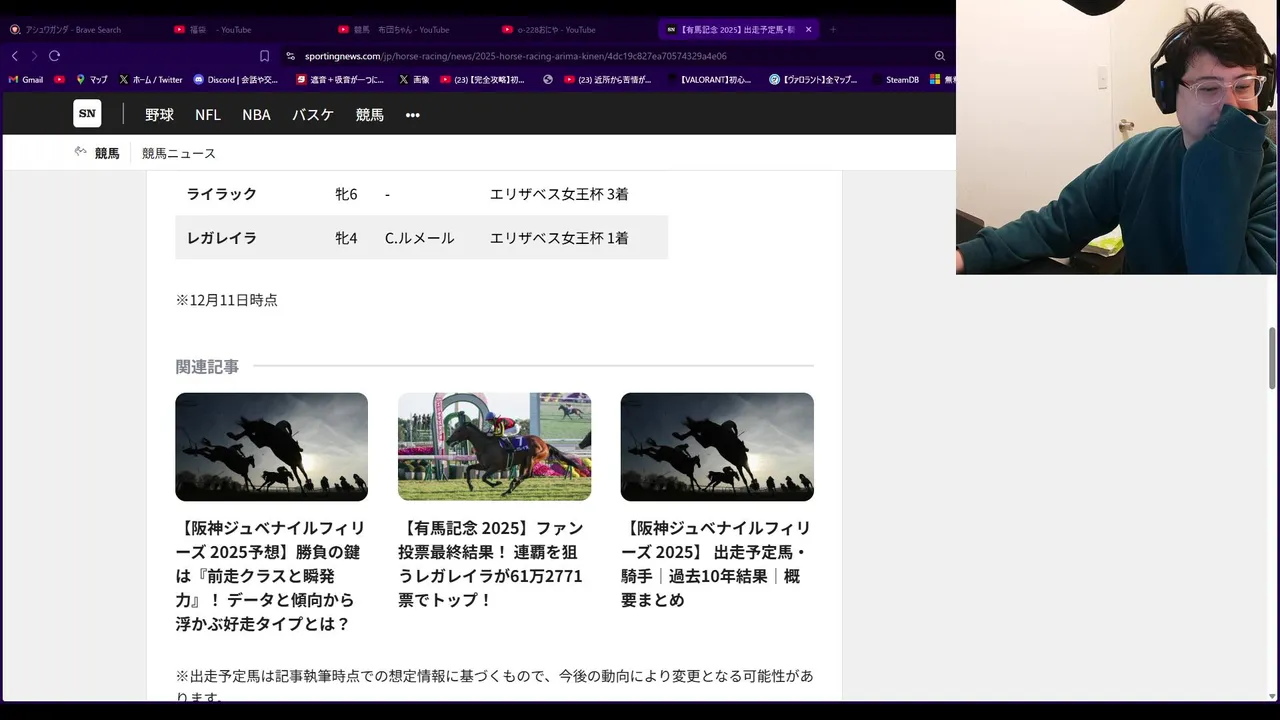Click the scrollbar down arrow
1280x720 pixels.
(x=1273, y=696)
